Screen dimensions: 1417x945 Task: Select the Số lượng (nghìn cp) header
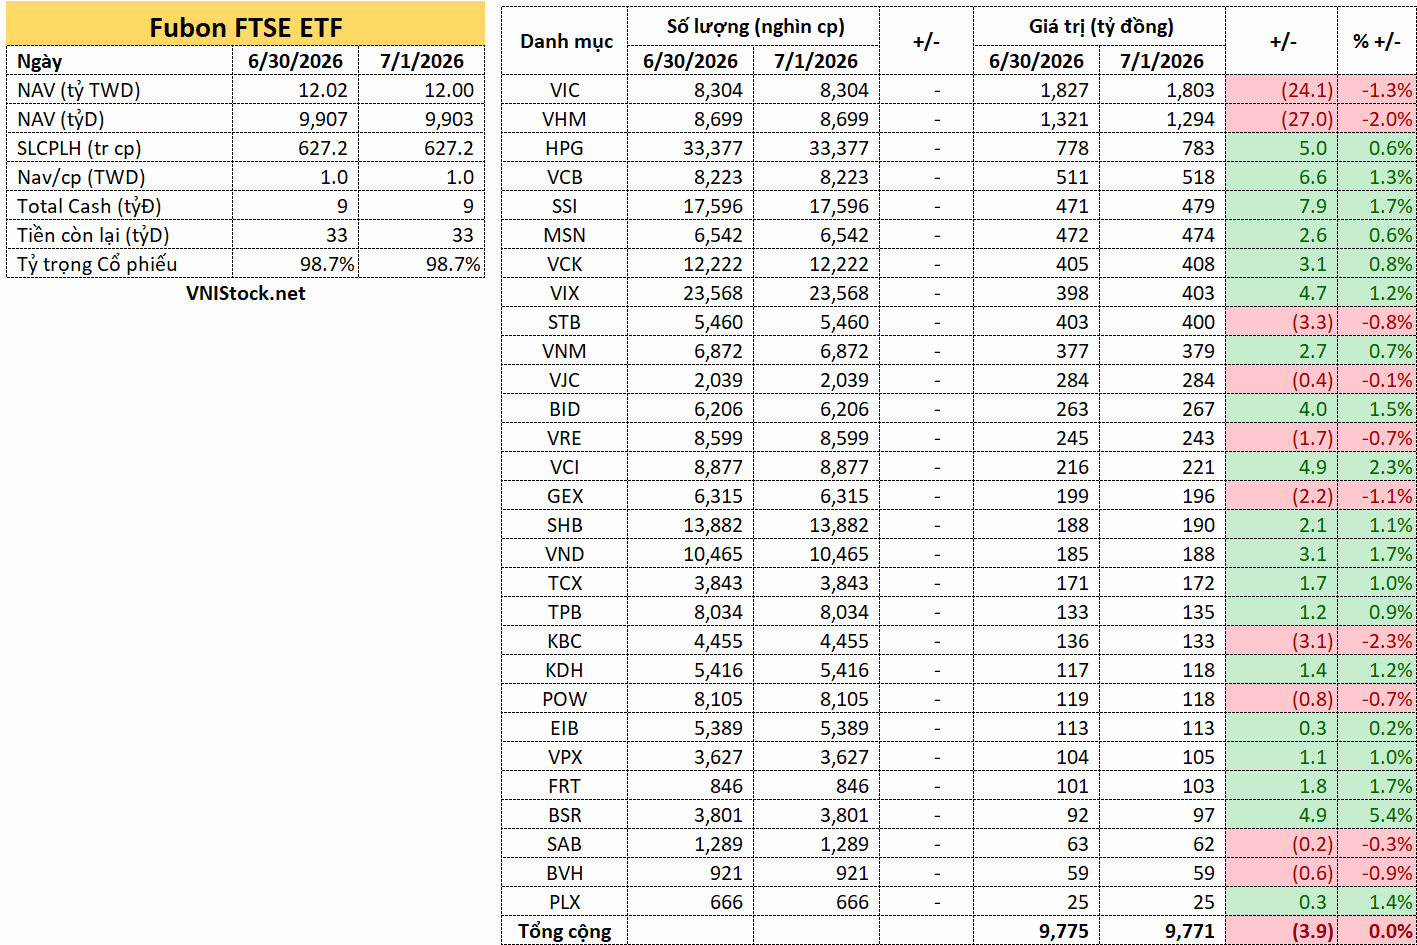tap(754, 26)
